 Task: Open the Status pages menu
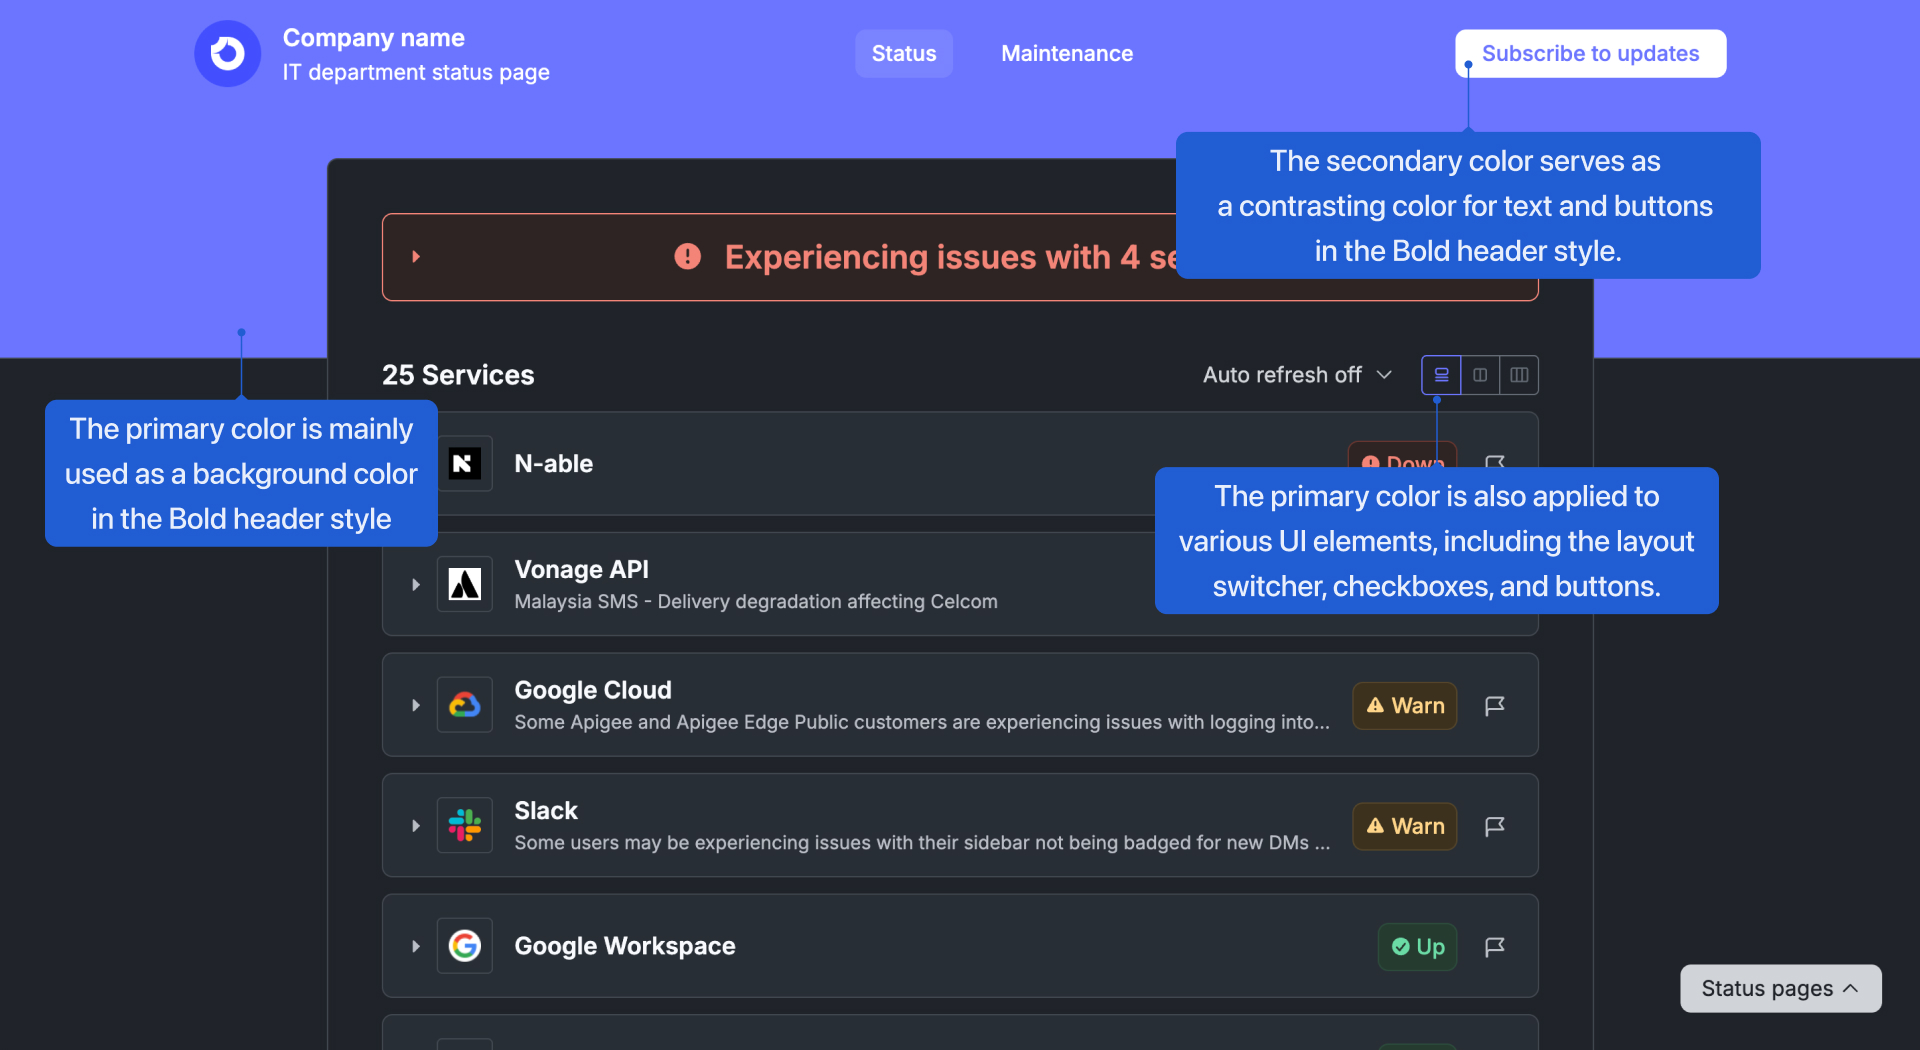(x=1781, y=988)
